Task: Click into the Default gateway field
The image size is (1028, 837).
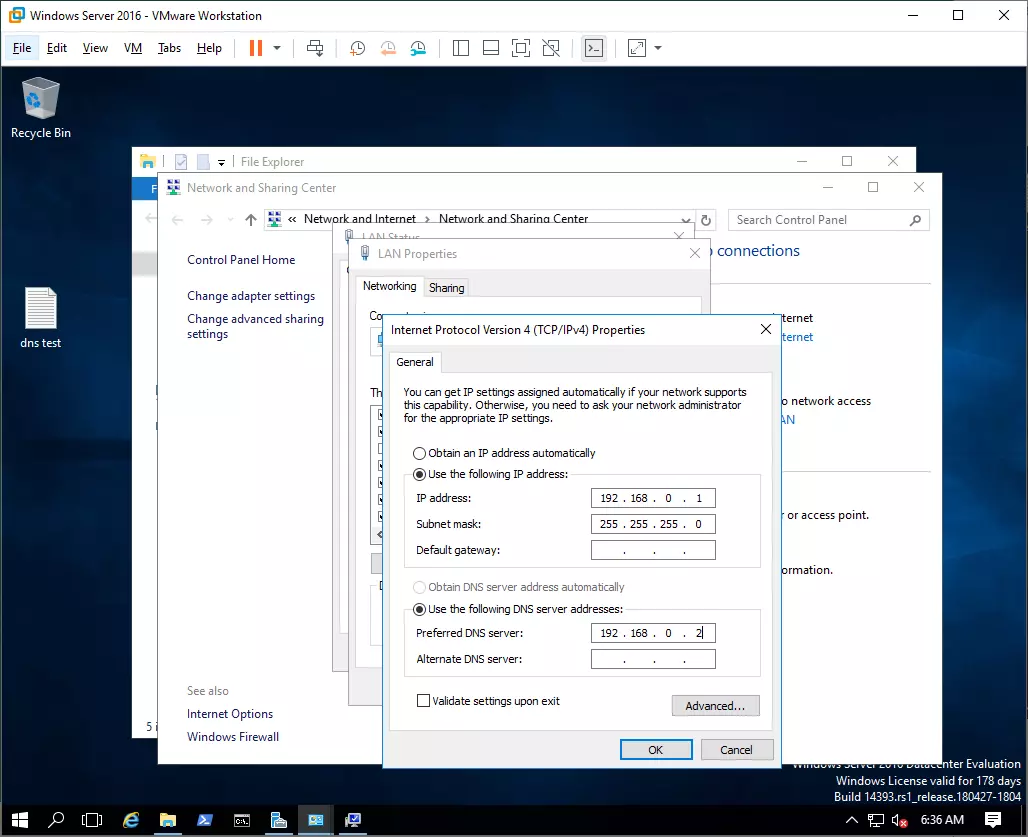Action: (653, 550)
